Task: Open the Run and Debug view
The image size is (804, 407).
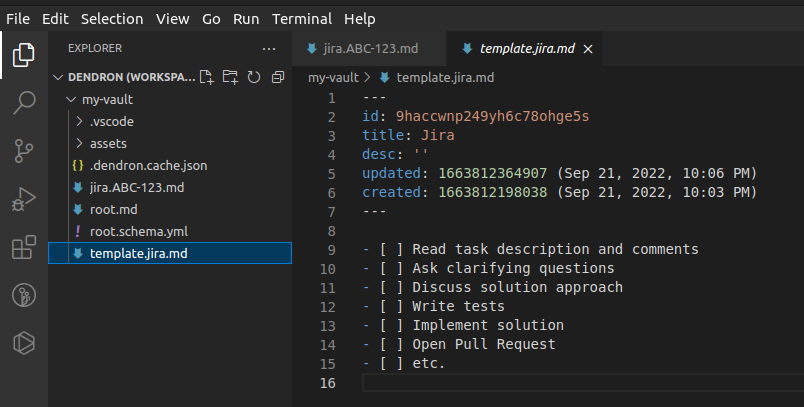Action: 24,199
